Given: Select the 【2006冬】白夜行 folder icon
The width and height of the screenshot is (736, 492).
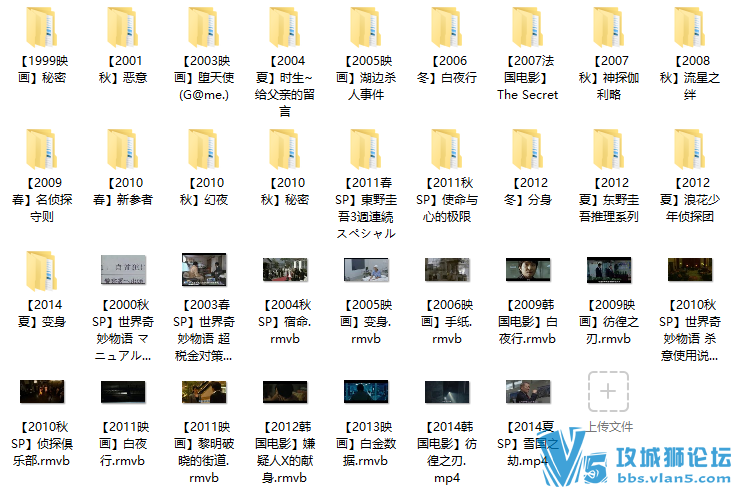Looking at the screenshot, I should (x=447, y=27).
